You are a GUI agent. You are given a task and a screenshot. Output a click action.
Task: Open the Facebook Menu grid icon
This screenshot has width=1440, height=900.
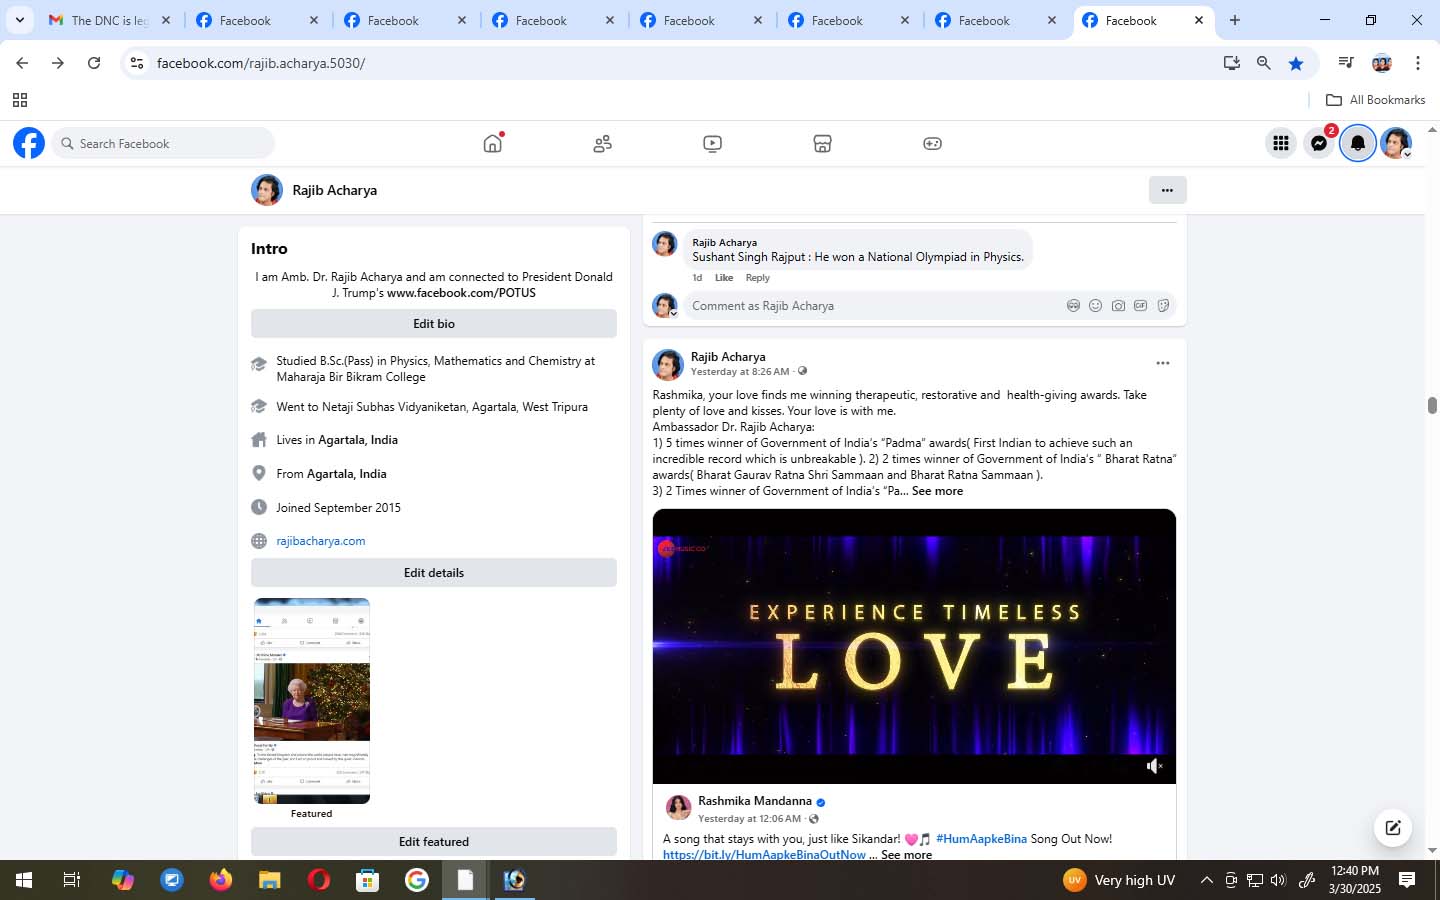pos(1280,143)
